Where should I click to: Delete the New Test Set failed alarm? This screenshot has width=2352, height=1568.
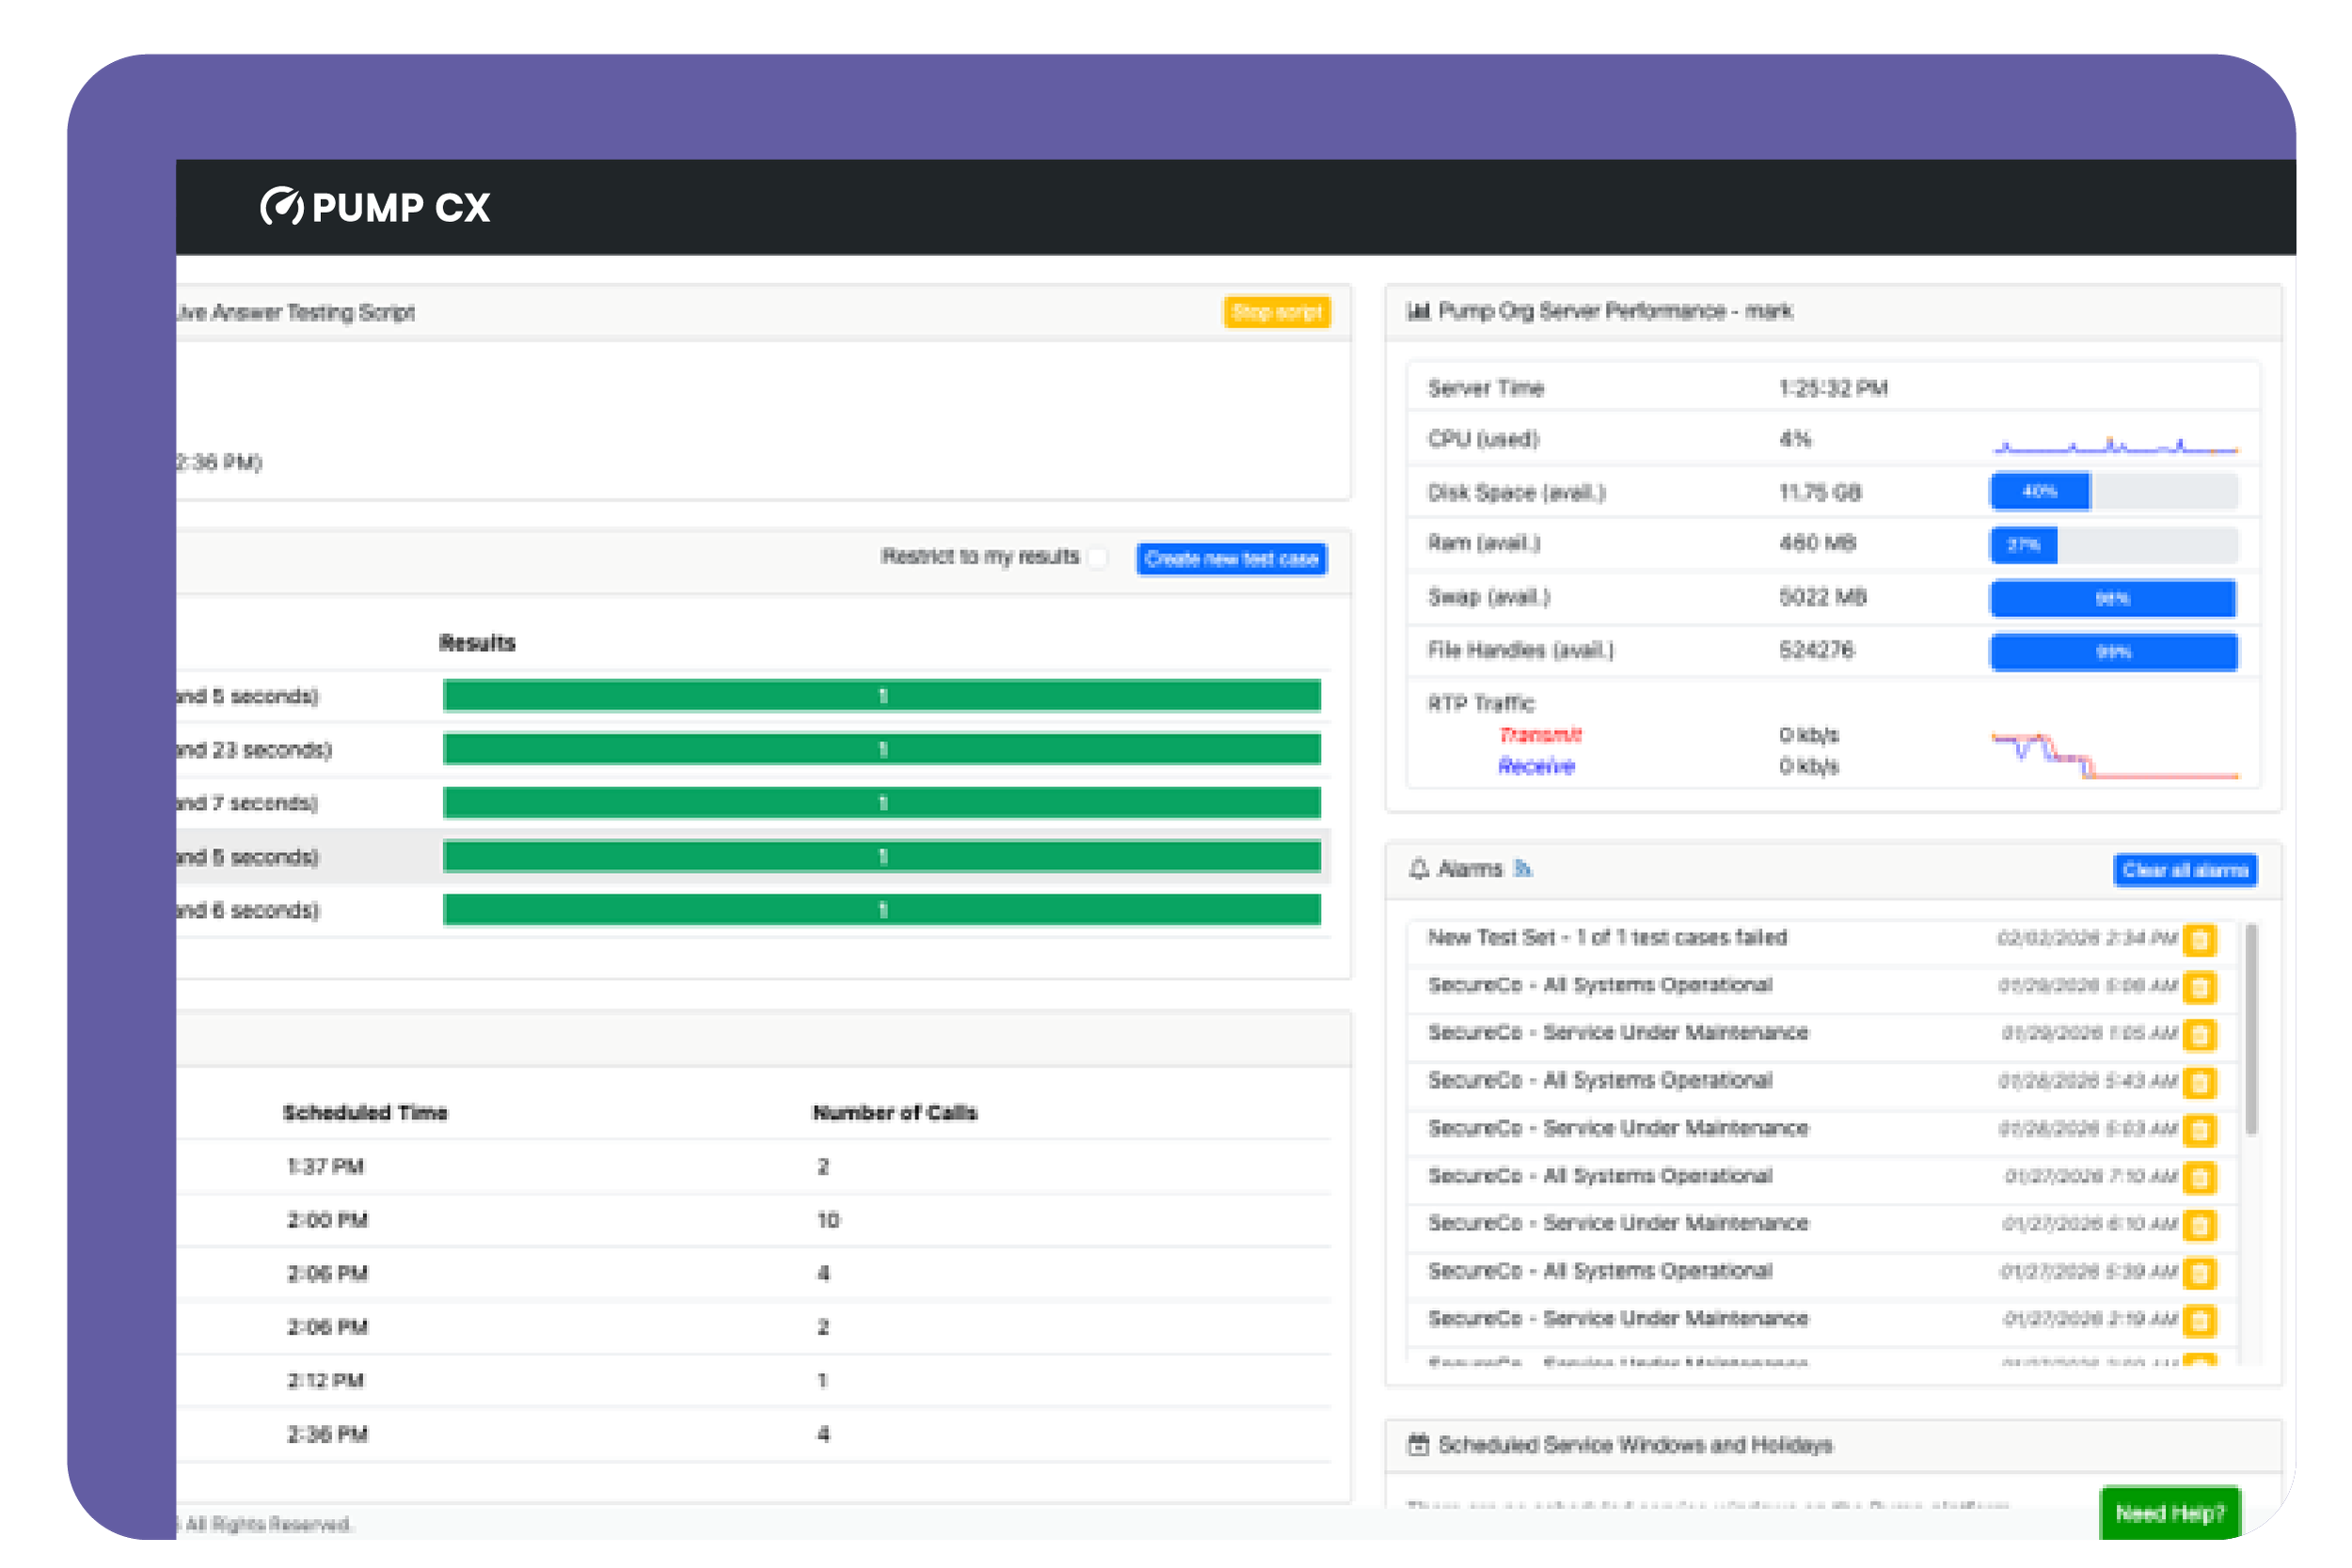pyautogui.click(x=2199, y=939)
